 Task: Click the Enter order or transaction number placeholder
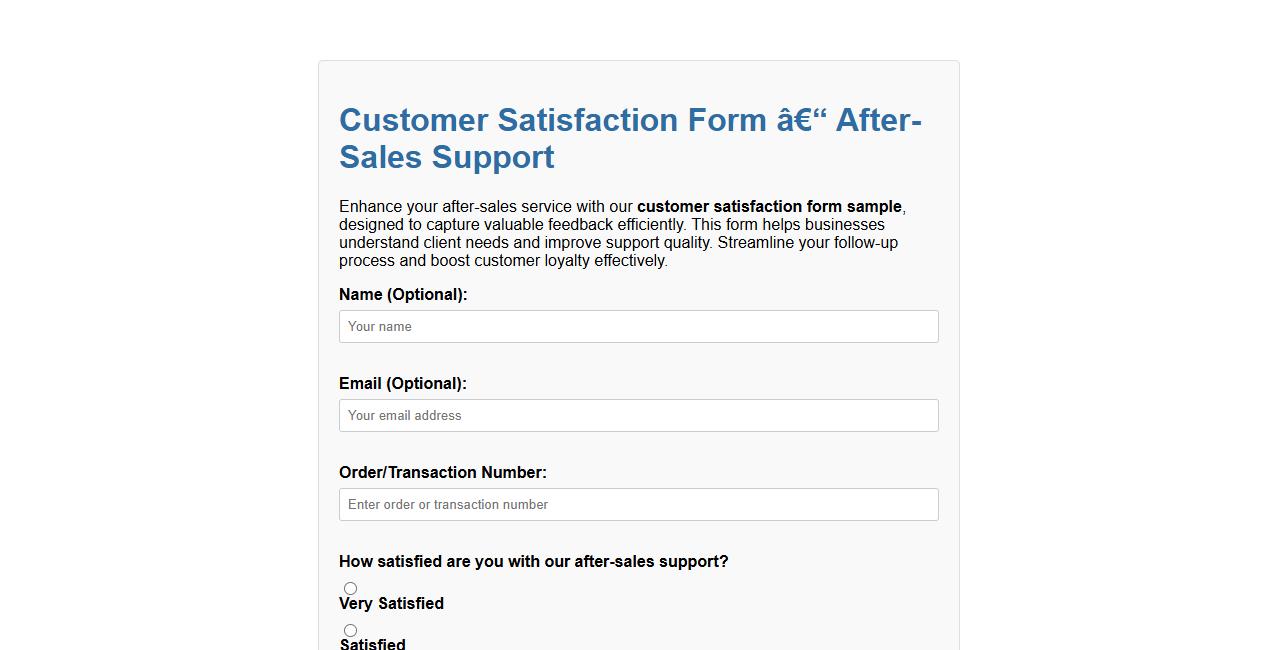click(x=447, y=504)
